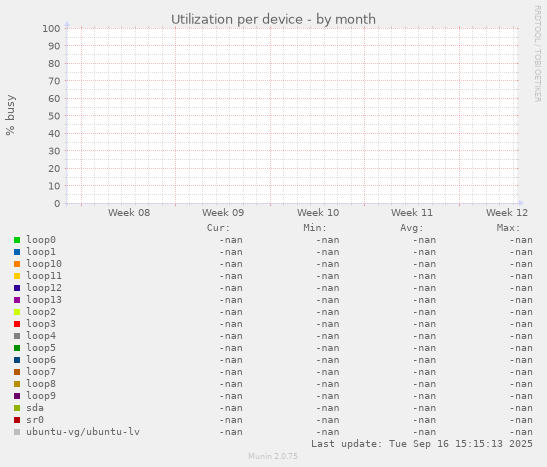Viewport: 547px width, 467px height.
Task: Click the Week 10 axis label
Action: point(318,213)
